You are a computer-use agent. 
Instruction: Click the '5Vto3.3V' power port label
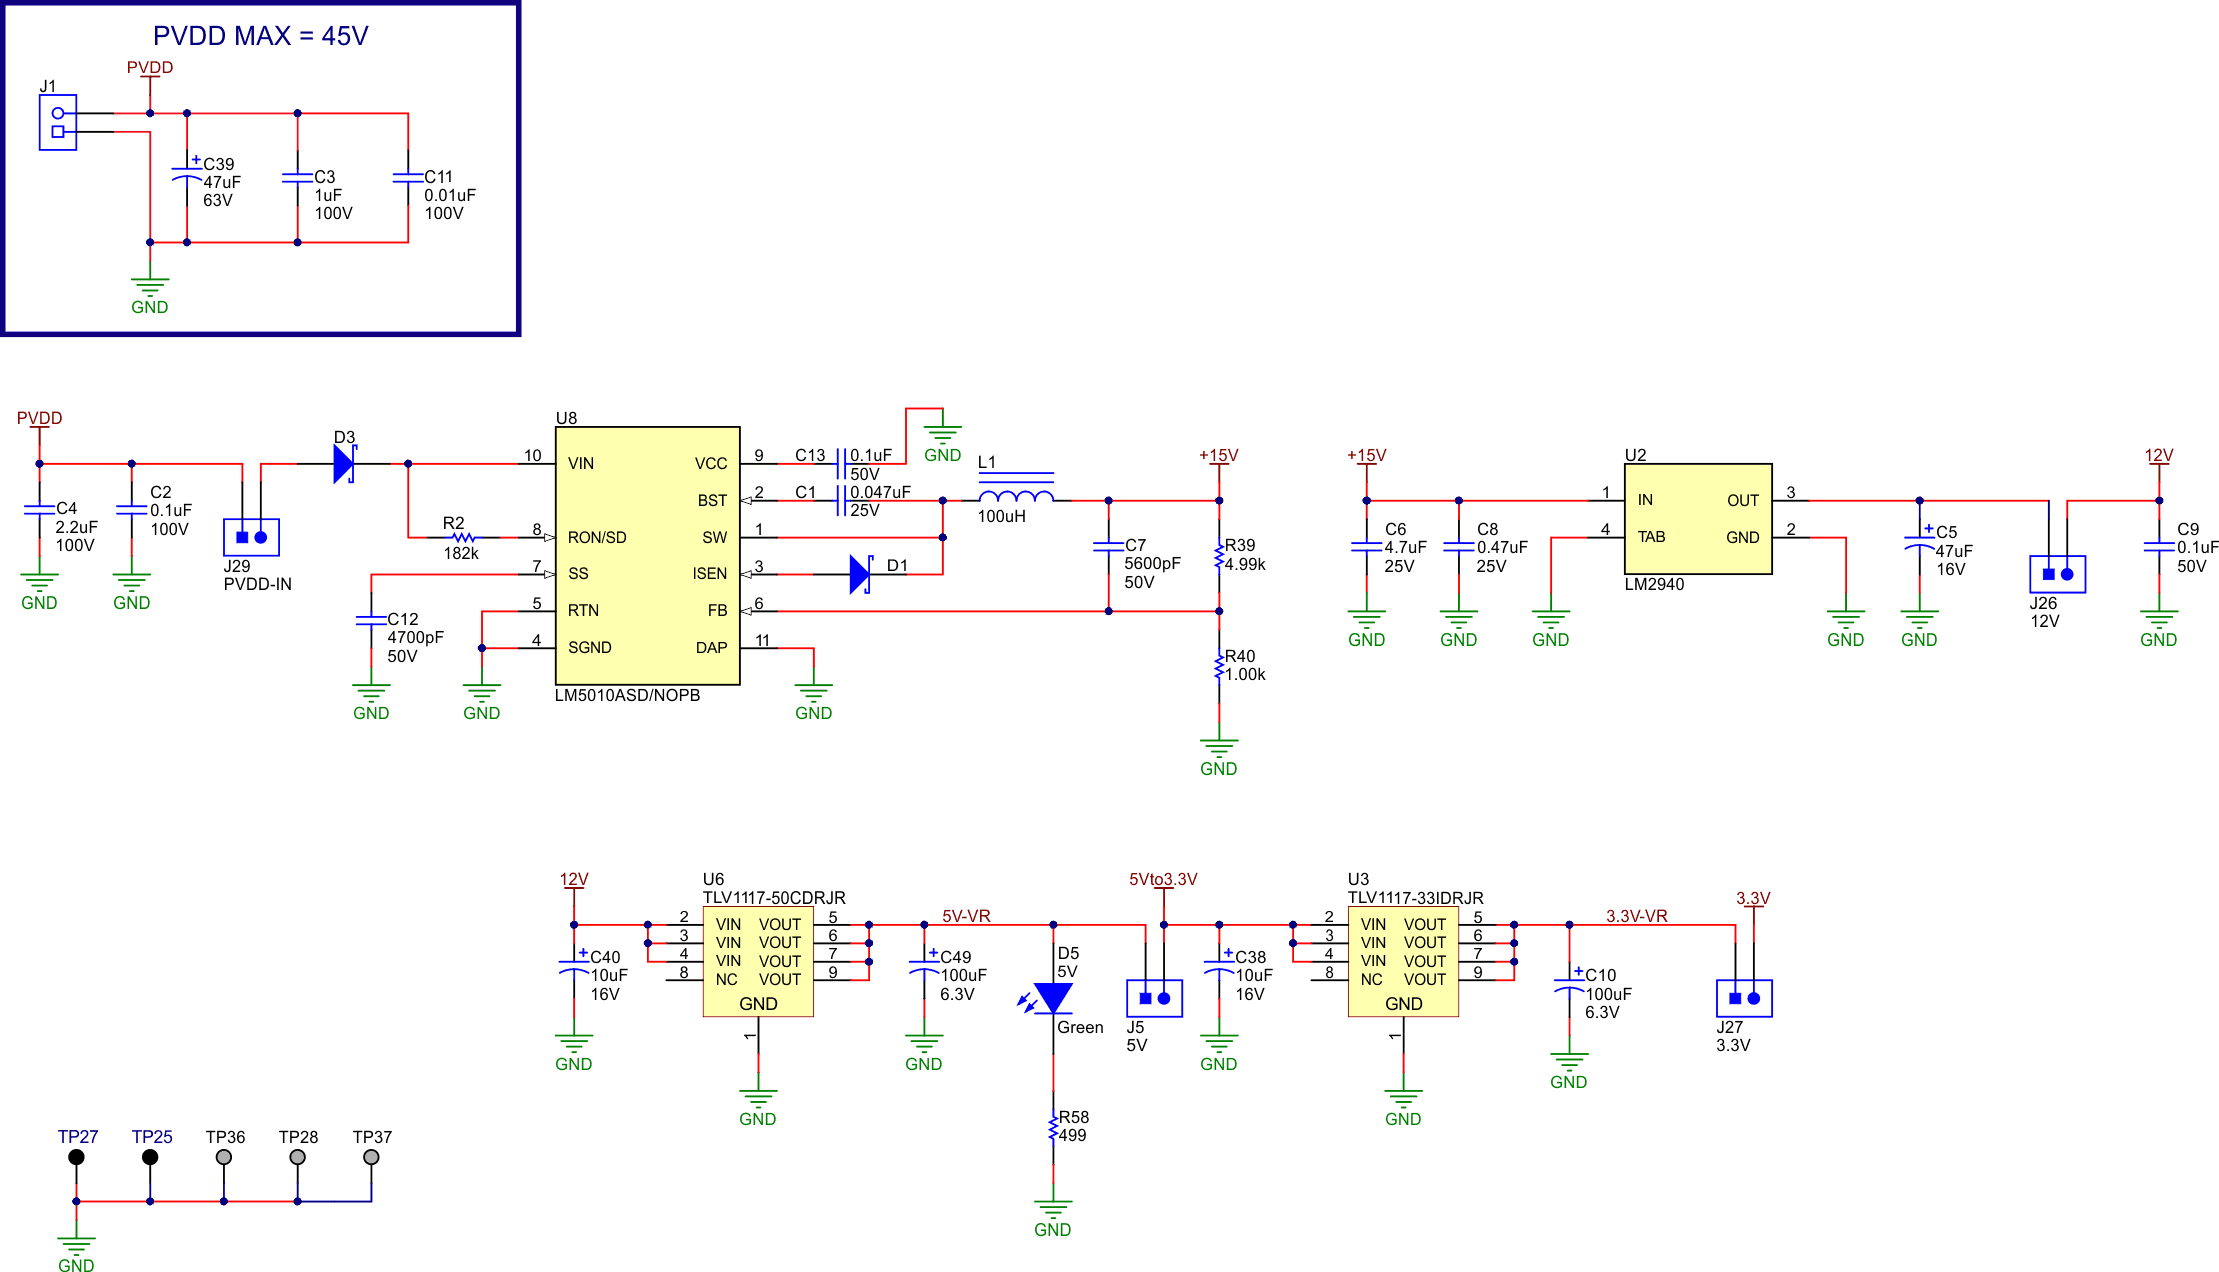[1163, 879]
